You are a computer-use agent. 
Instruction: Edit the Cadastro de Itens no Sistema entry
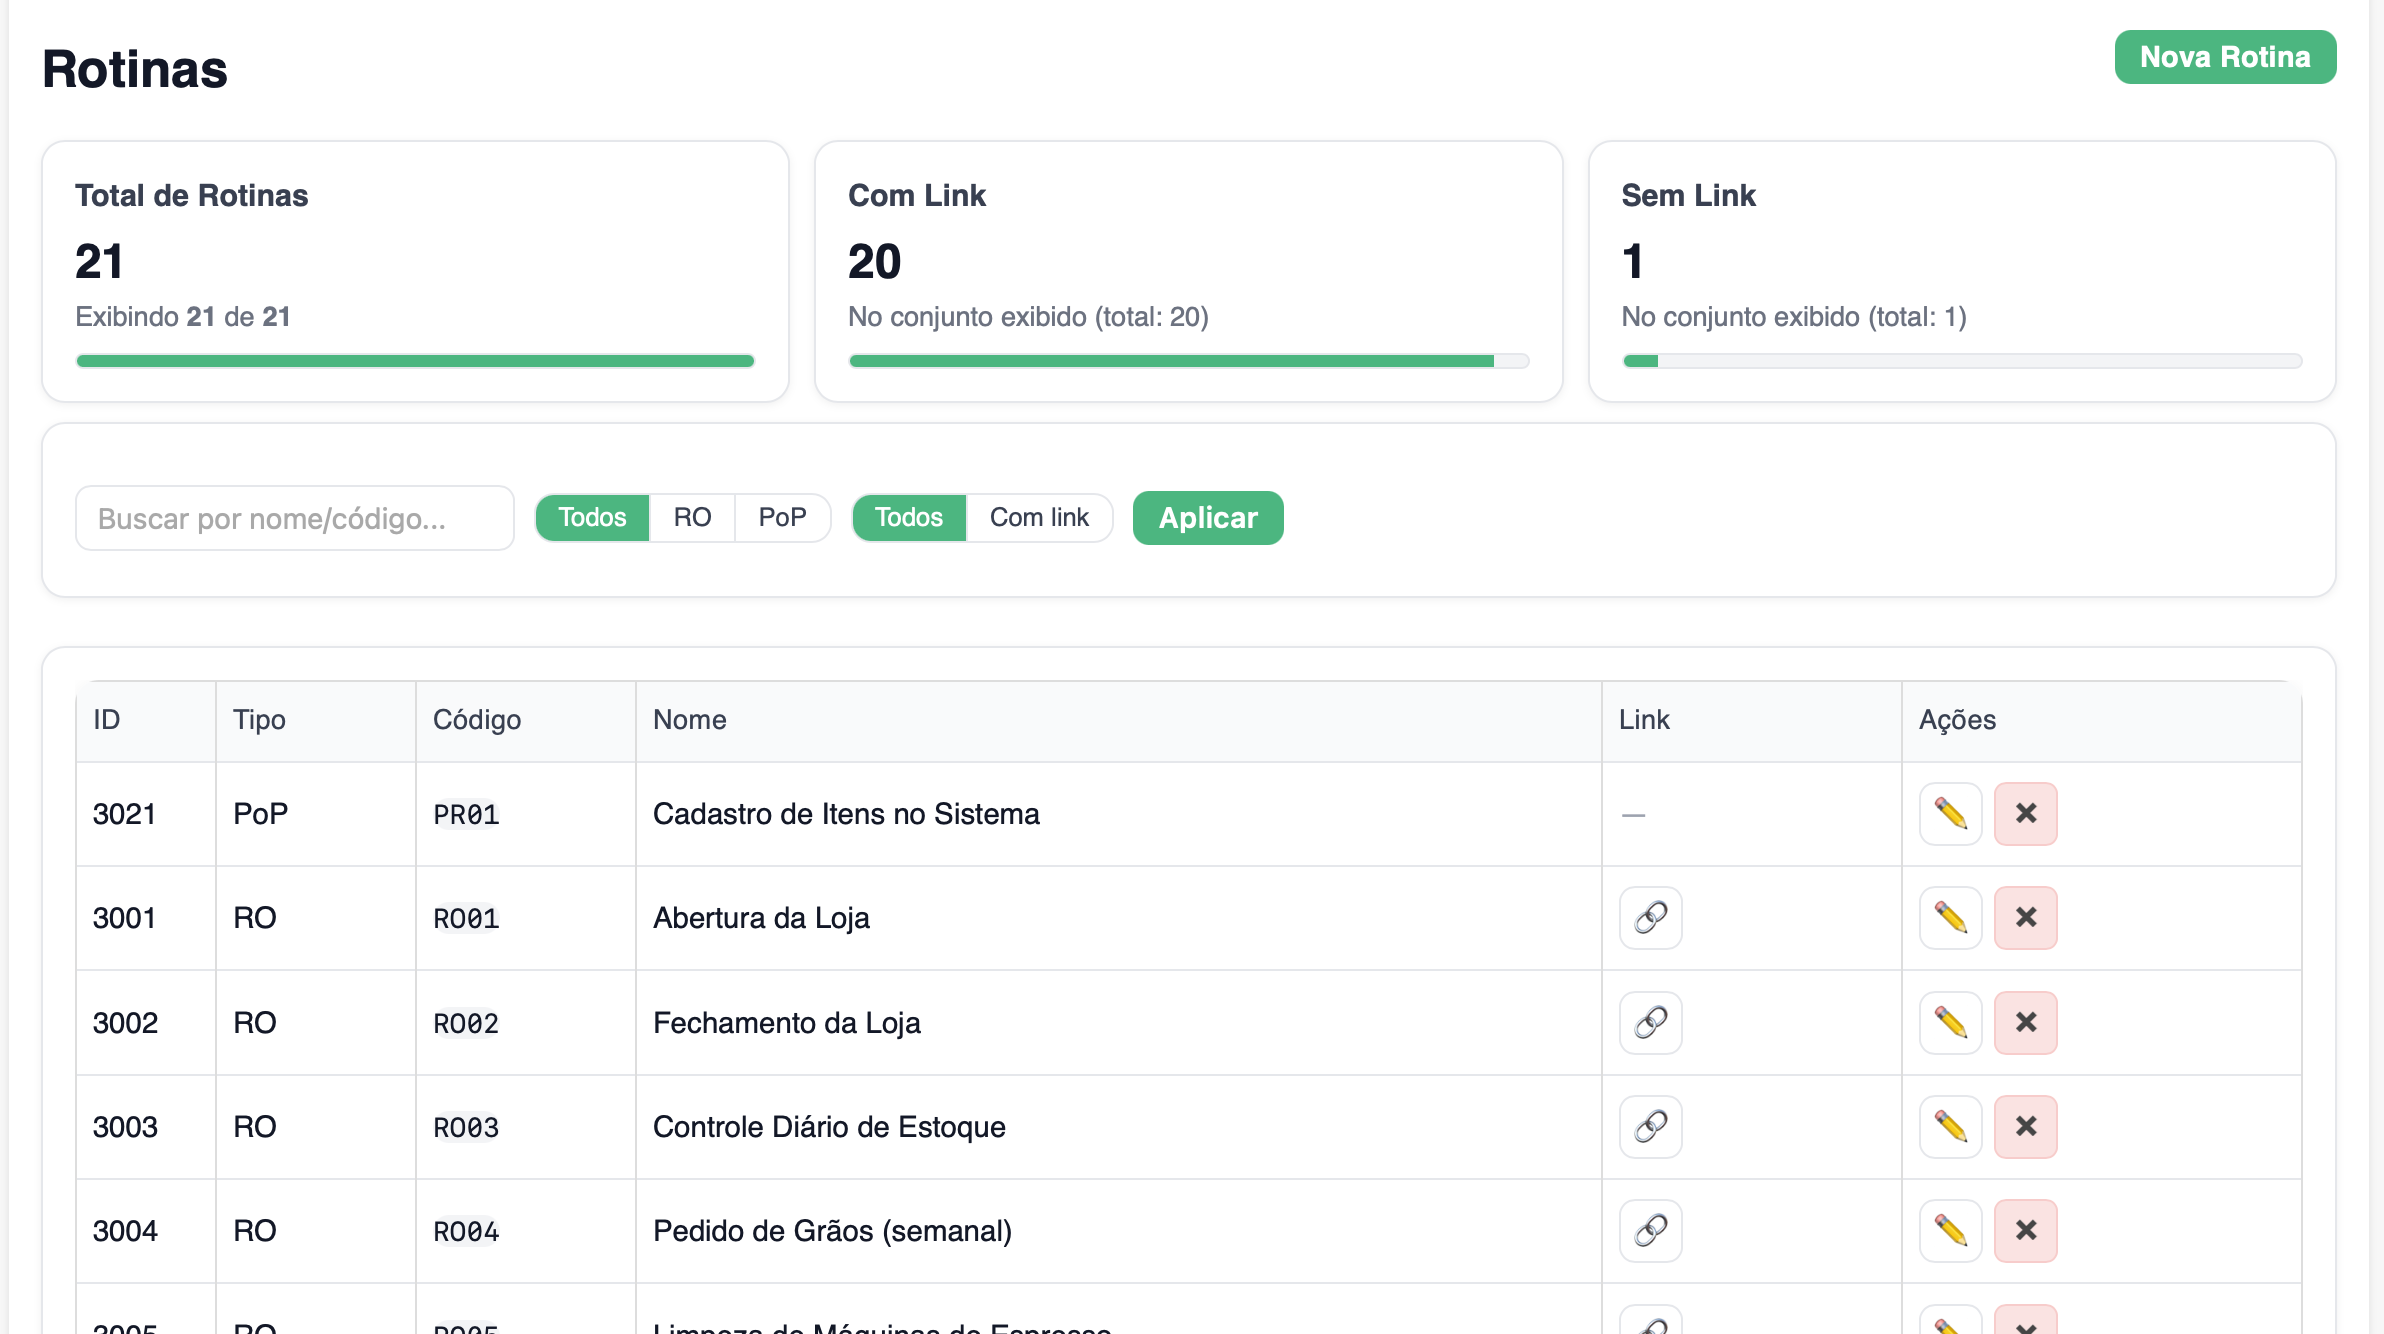pos(1950,814)
